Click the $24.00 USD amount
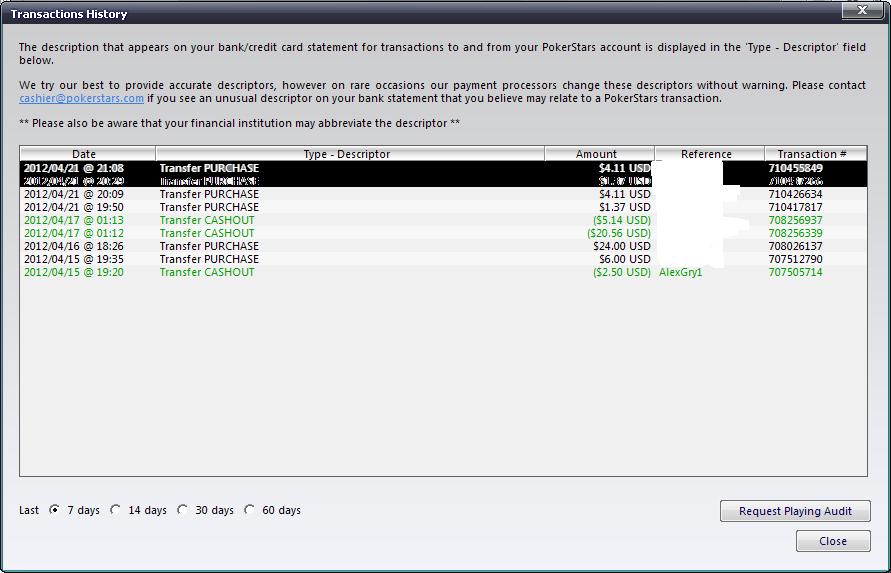The height and width of the screenshot is (573, 891). 622,246
